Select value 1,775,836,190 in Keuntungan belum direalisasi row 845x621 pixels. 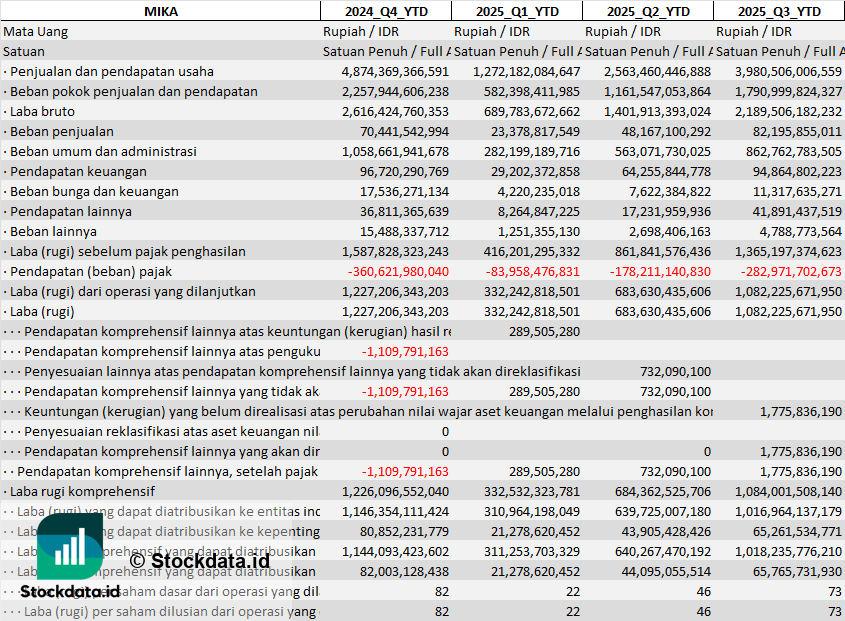pyautogui.click(x=801, y=411)
